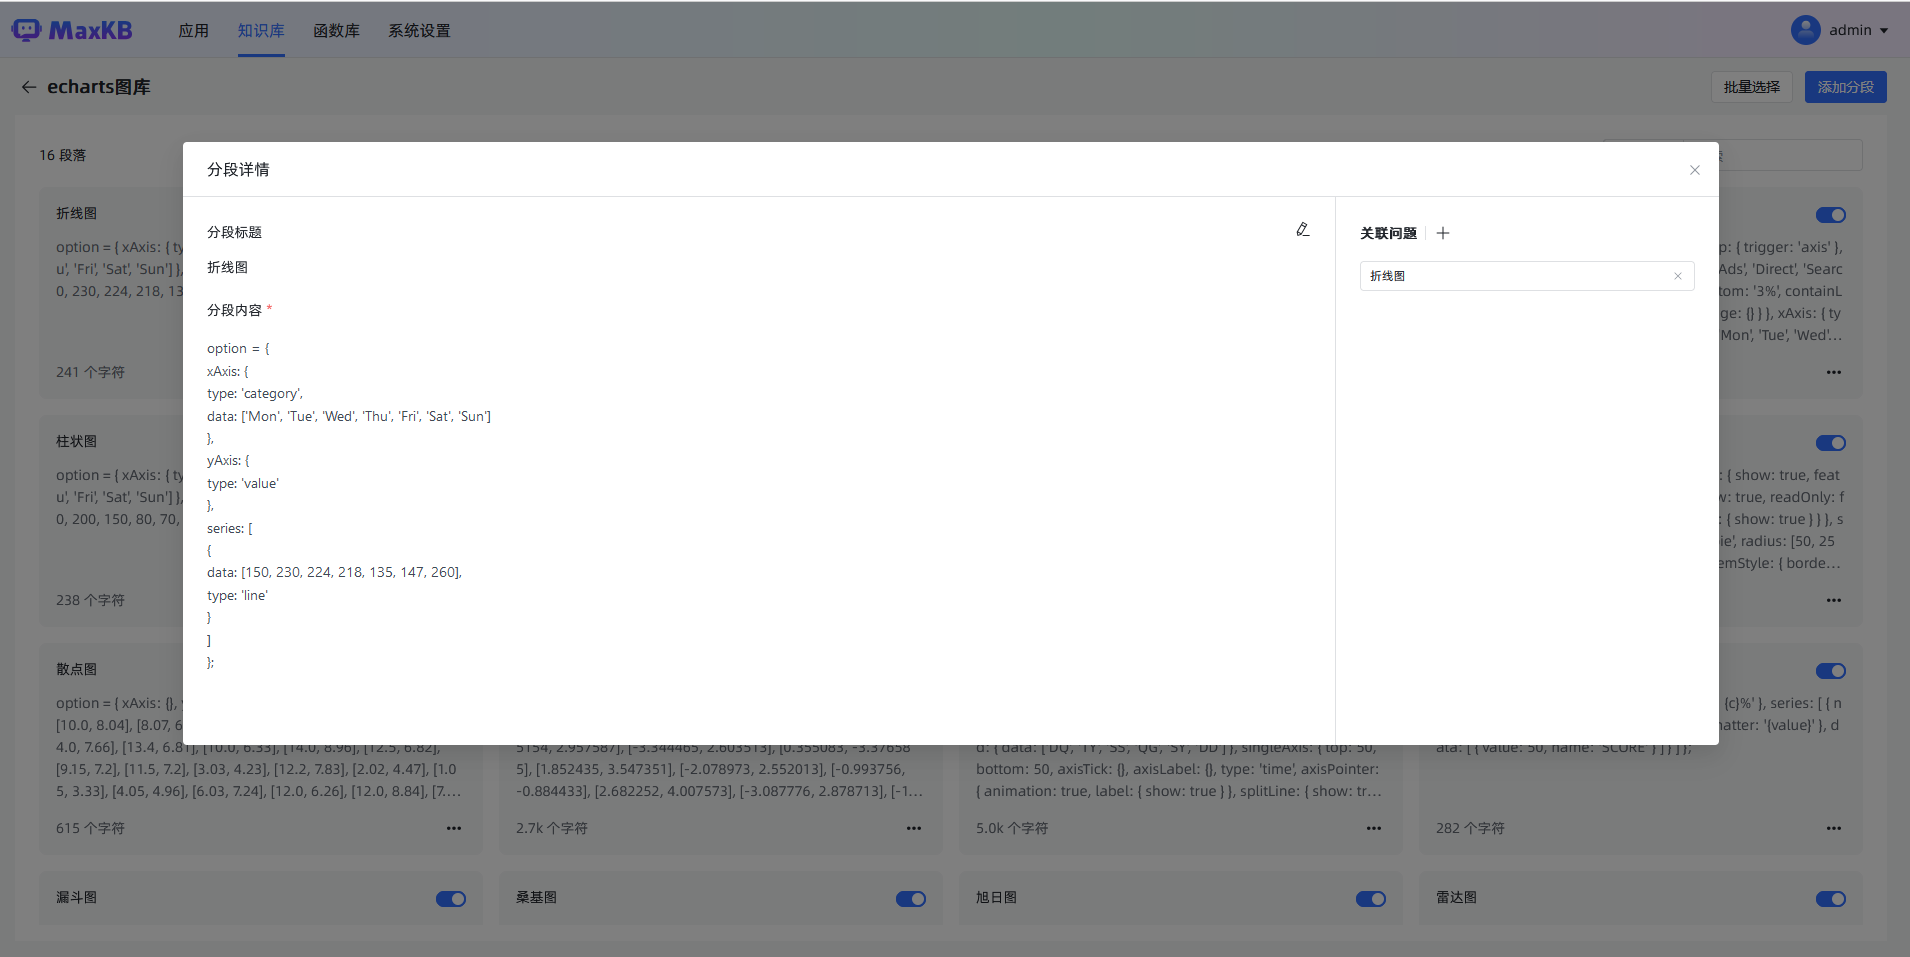Click the MaxKB logo
The image size is (1910, 957).
pos(72,30)
